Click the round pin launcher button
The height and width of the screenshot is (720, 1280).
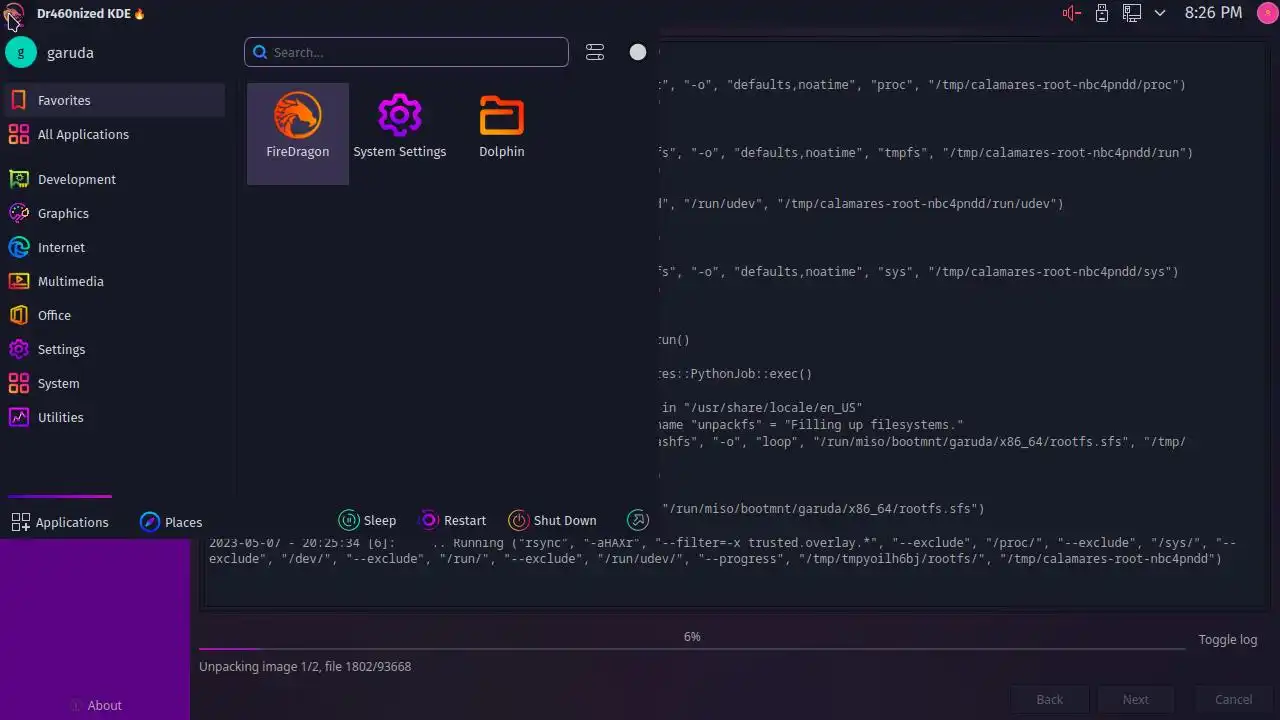click(x=638, y=52)
